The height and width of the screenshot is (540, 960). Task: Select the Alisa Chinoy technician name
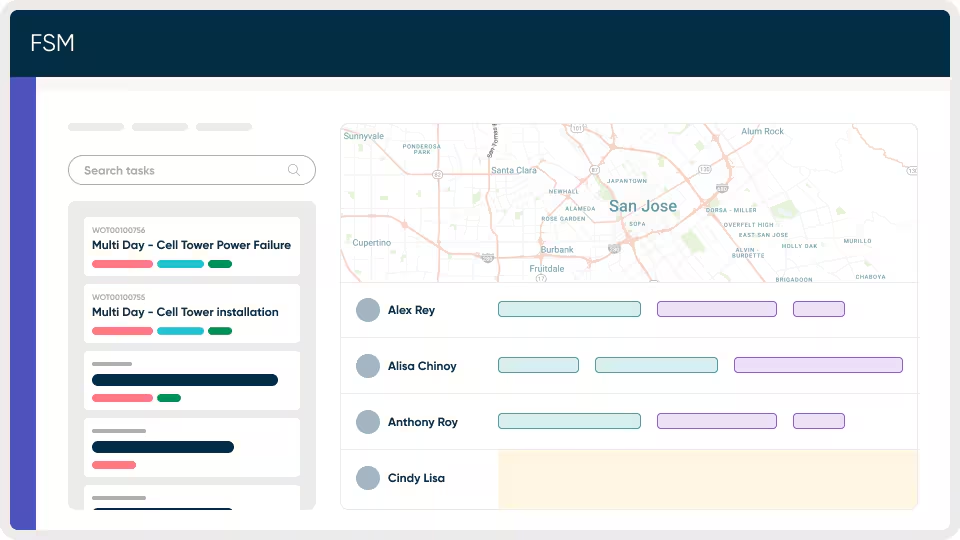point(422,366)
